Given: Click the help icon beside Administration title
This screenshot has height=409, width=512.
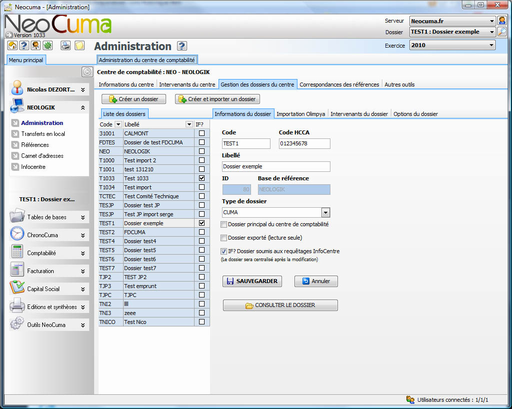Looking at the screenshot, I should 182,46.
